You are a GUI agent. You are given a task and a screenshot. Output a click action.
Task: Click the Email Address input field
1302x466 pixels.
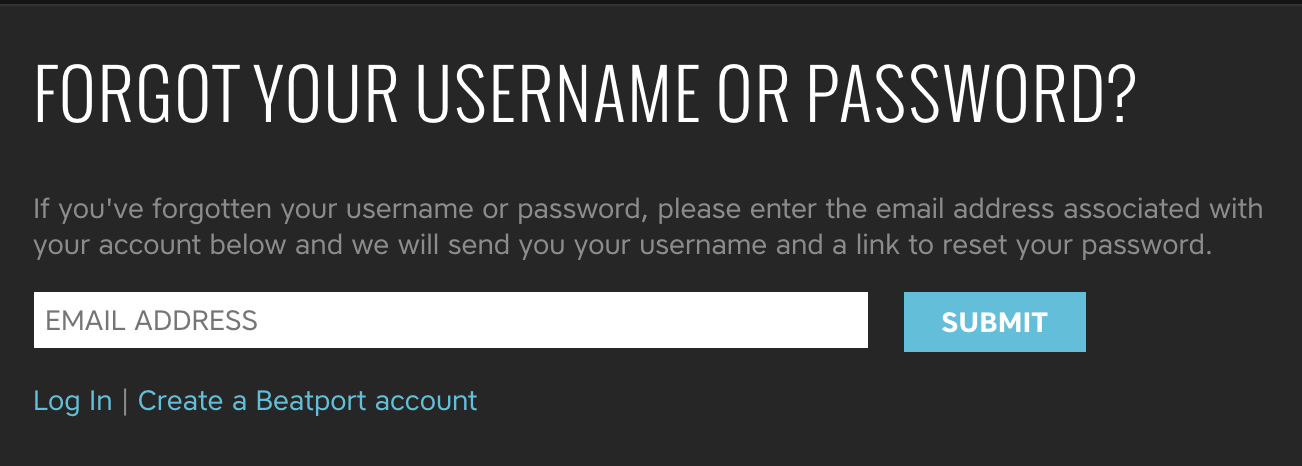click(x=450, y=320)
